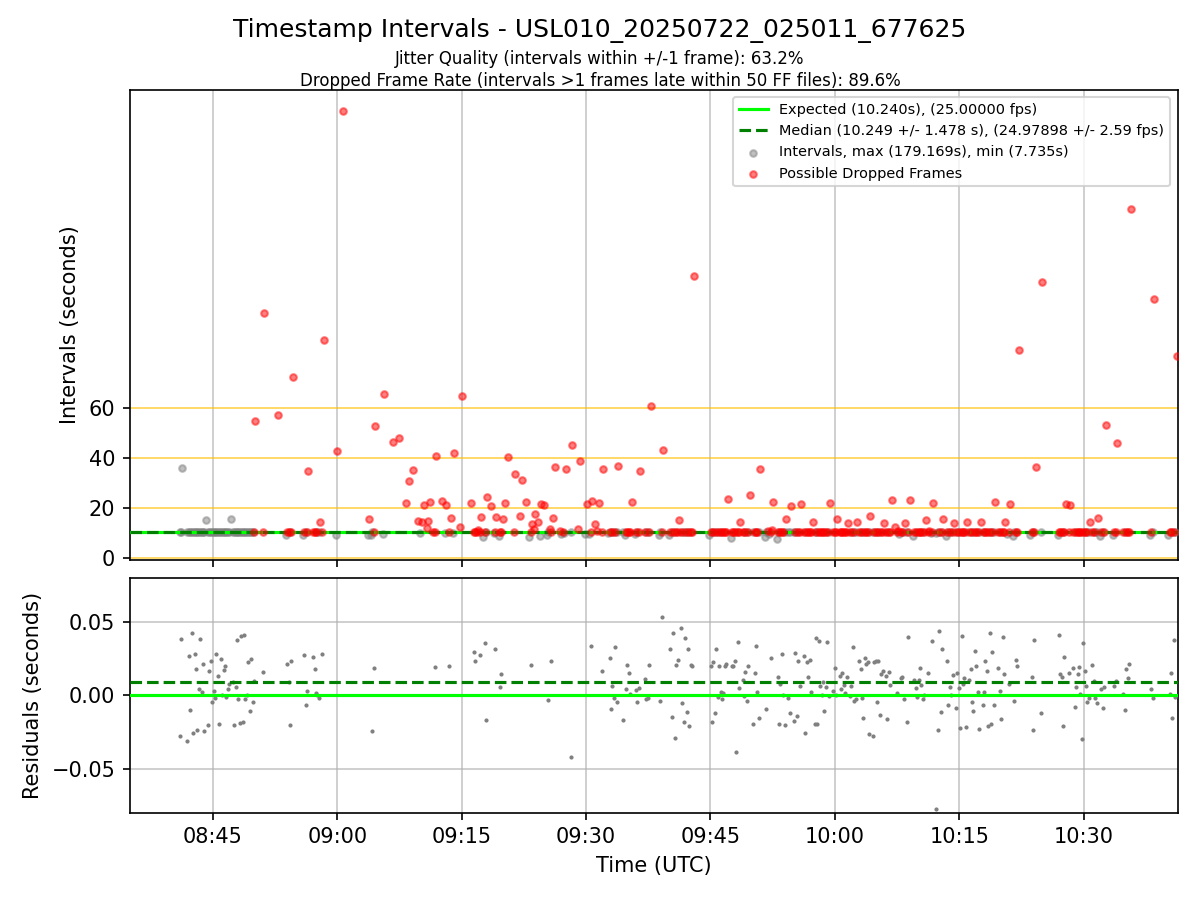
Task: Click legend entry 'Intervals, max (179.169s), min (7.735s)'
Action: click(x=923, y=151)
